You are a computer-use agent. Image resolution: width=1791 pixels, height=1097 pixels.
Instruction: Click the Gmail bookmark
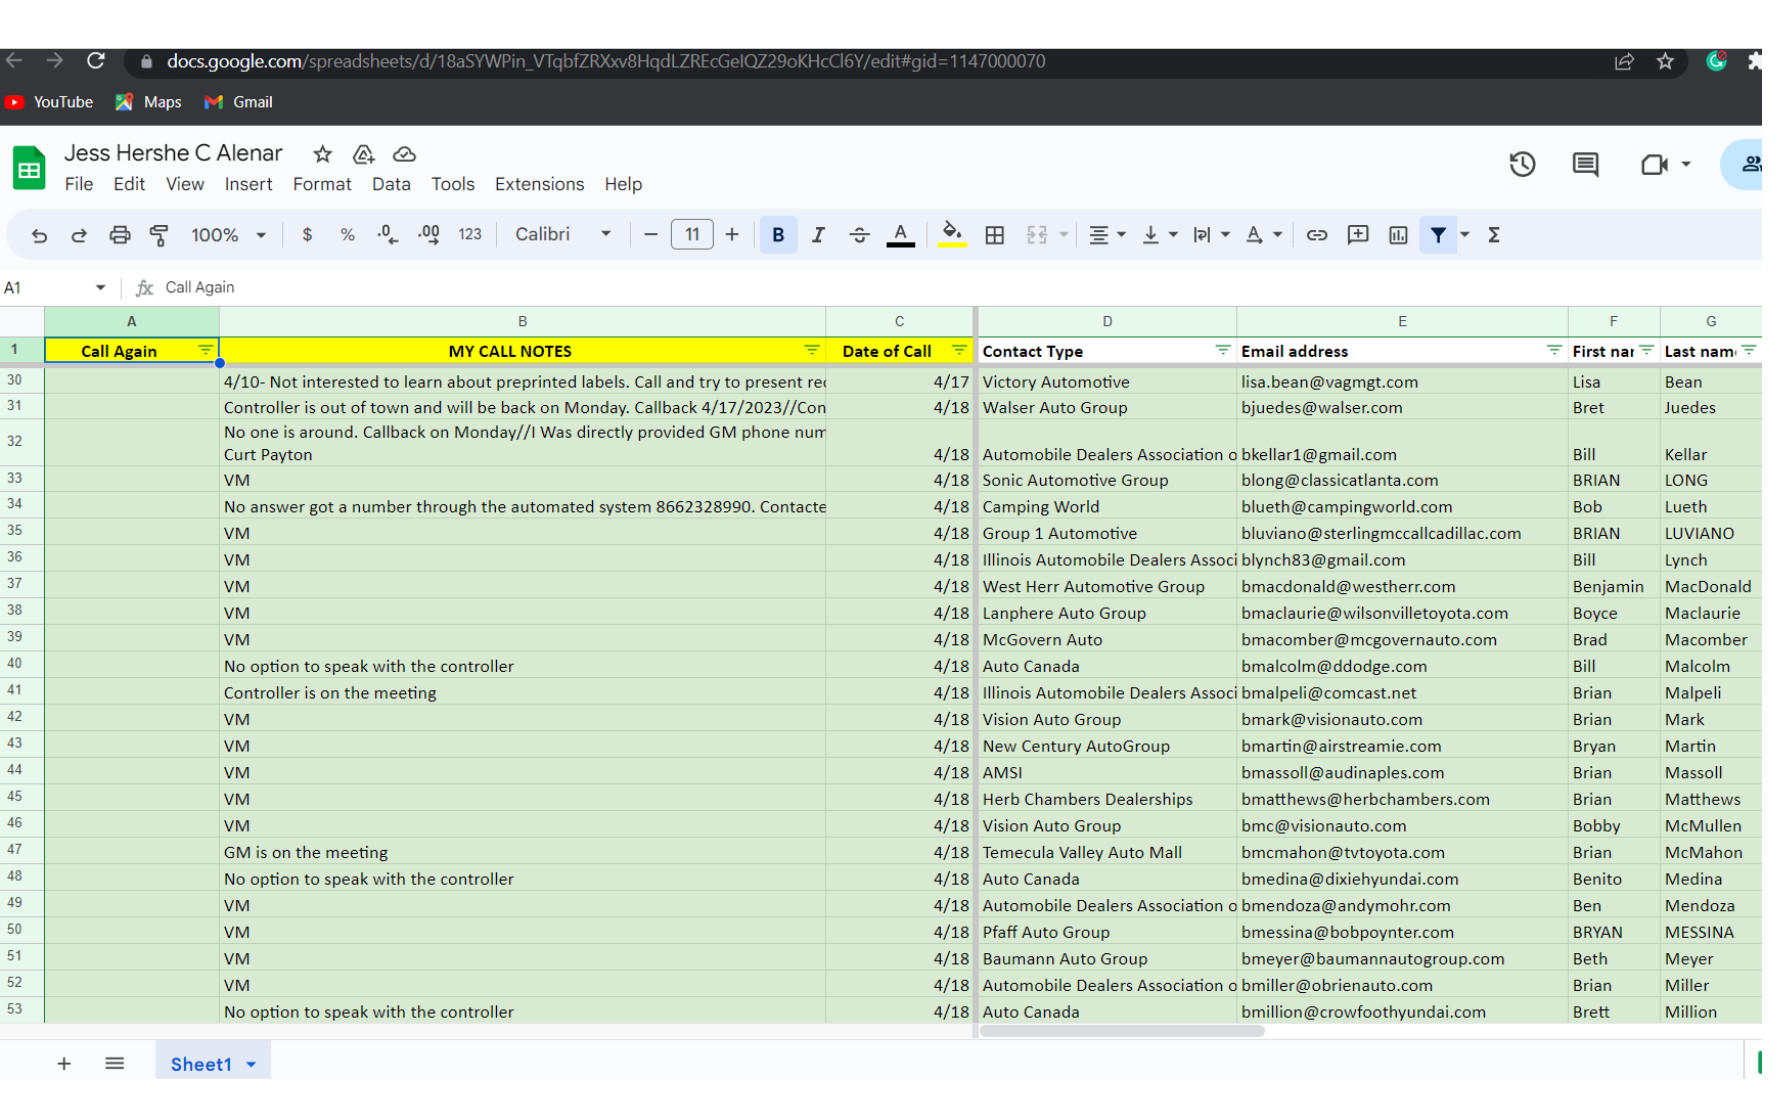[239, 102]
